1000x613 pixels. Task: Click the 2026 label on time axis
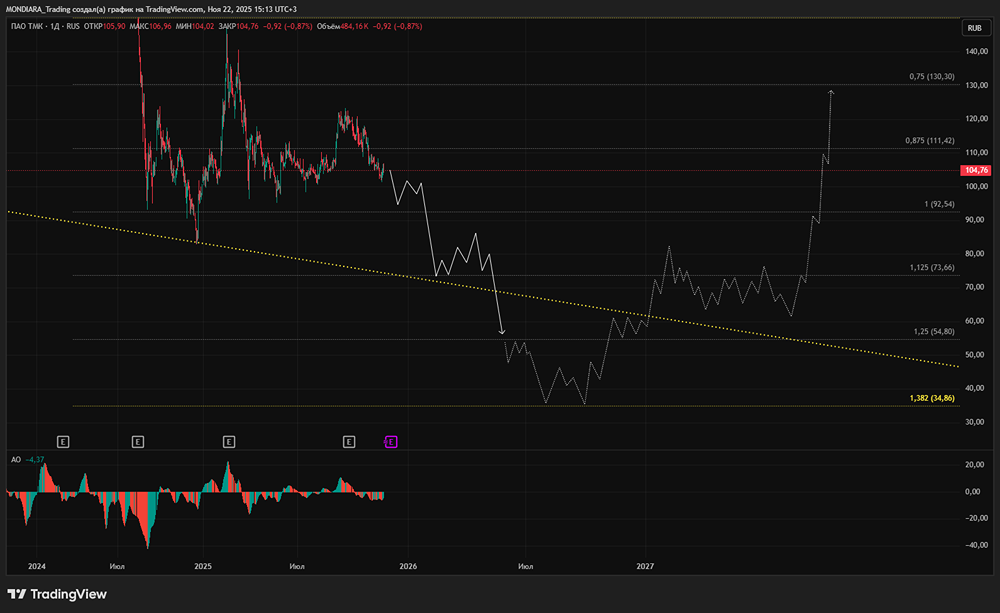(x=408, y=566)
